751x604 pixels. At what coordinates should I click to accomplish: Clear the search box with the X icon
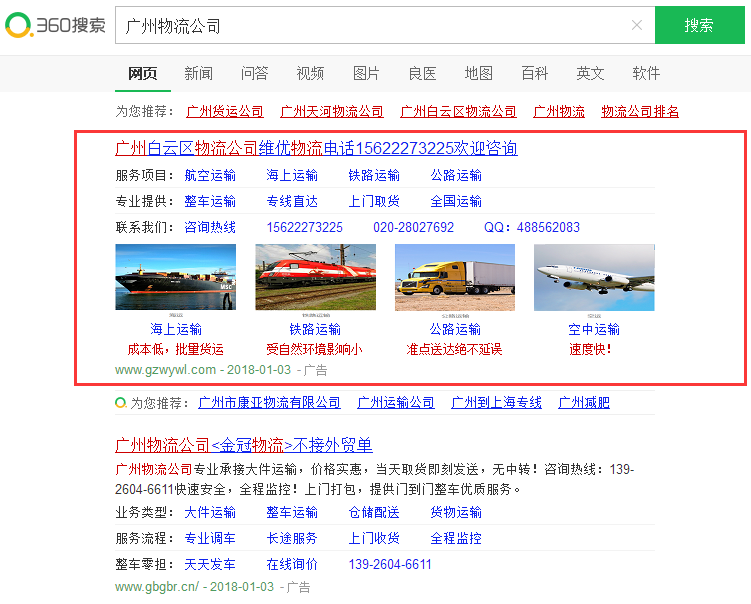[x=637, y=25]
